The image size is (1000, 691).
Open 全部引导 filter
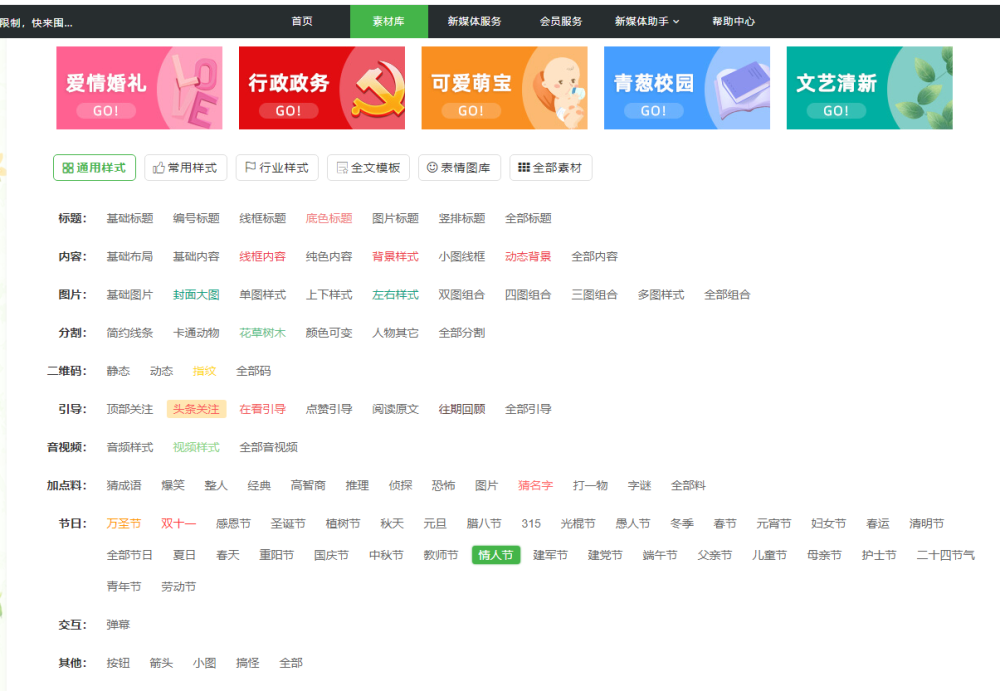(x=528, y=409)
